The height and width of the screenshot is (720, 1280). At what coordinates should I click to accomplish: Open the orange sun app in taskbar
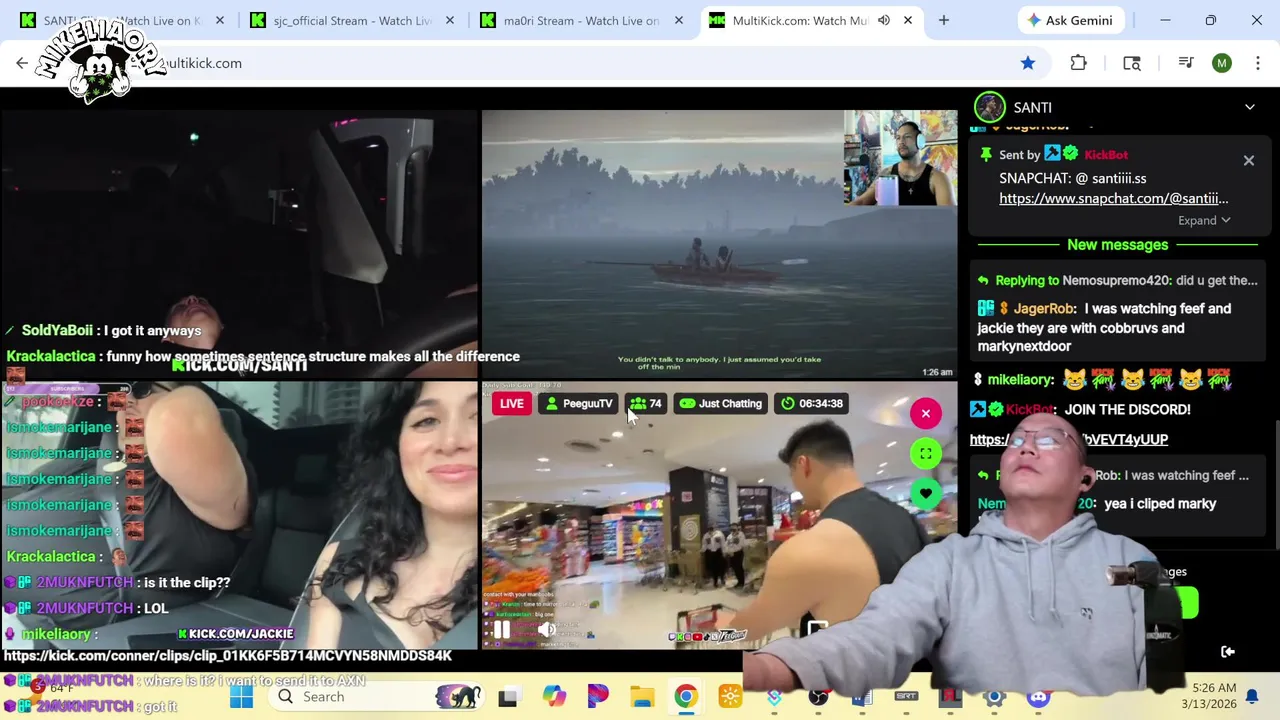point(730,697)
